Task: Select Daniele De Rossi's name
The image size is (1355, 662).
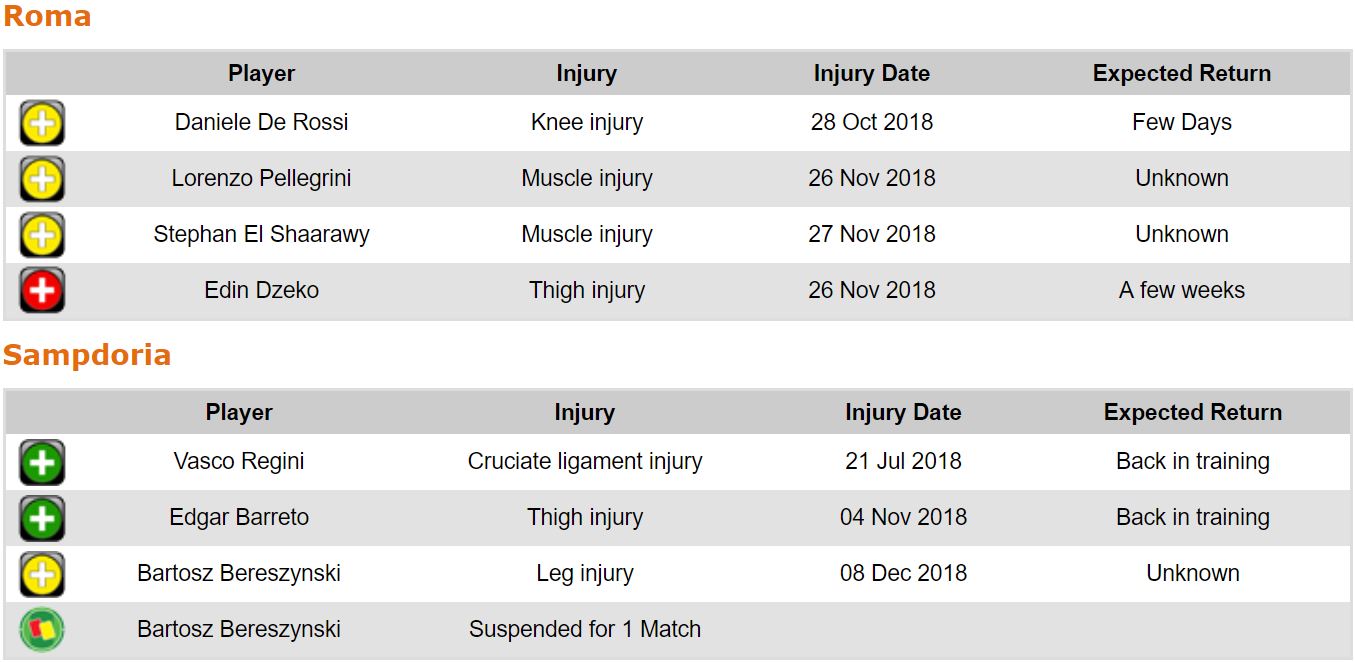Action: click(x=262, y=122)
